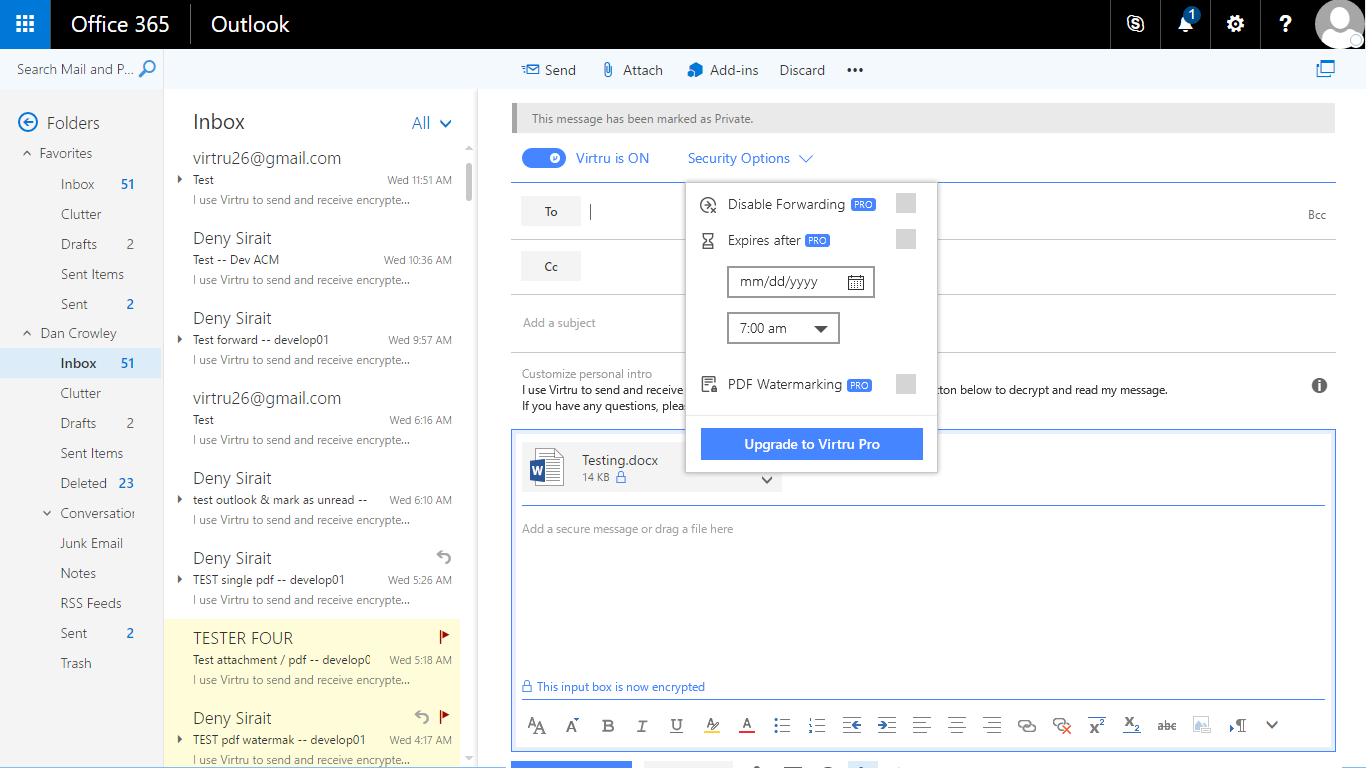Click Attach in the compose toolbar
The image size is (1366, 768).
pos(632,70)
